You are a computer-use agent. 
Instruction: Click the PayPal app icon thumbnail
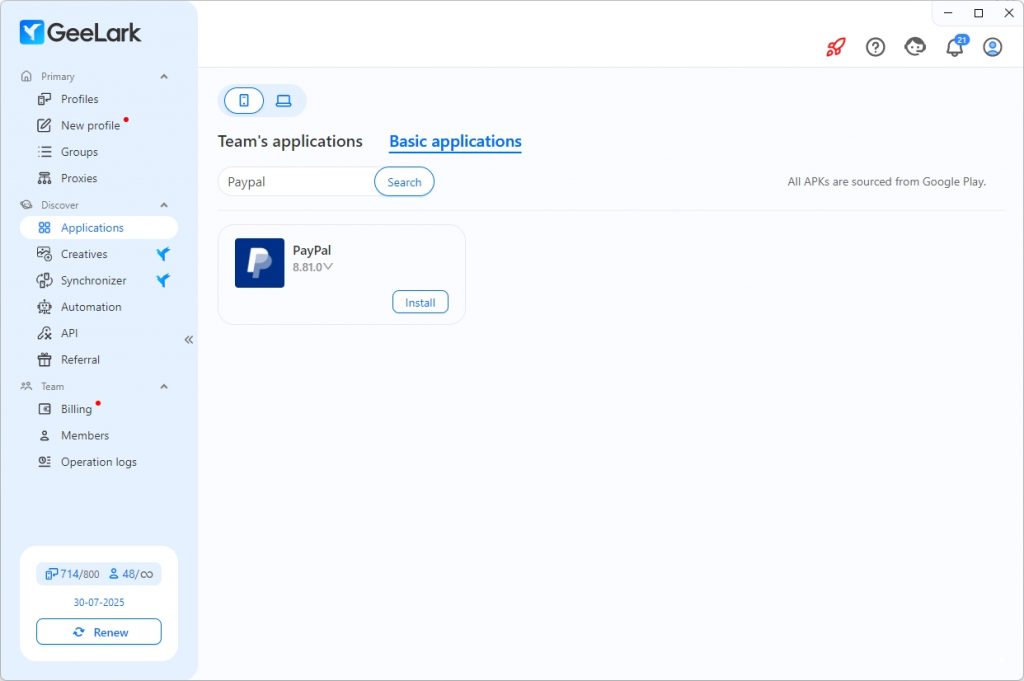(259, 262)
